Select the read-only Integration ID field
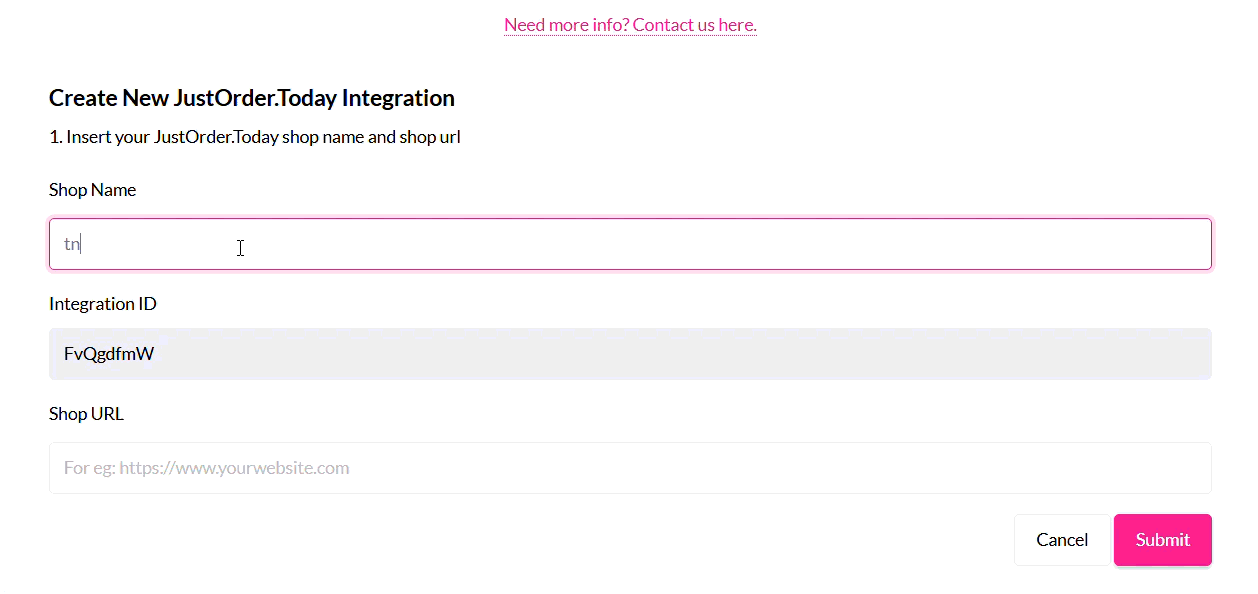This screenshot has height=594, width=1258. 630,354
